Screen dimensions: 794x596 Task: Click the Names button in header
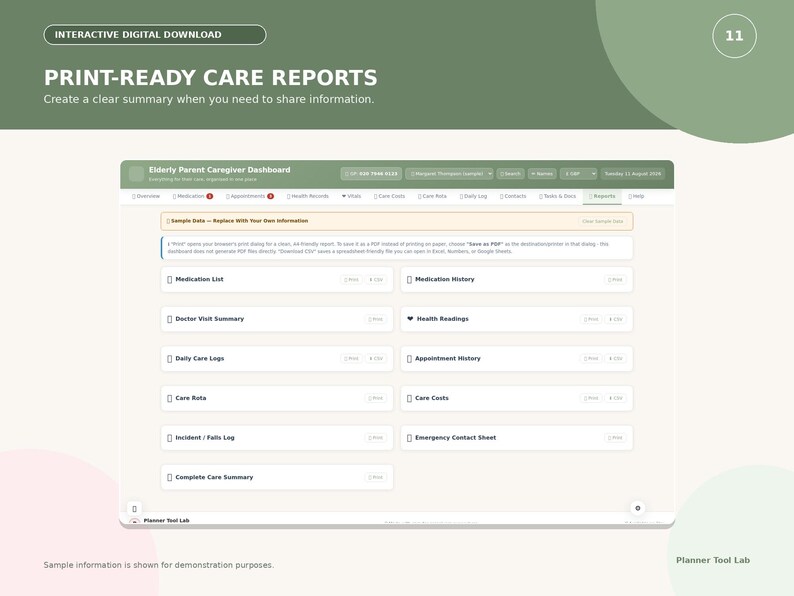click(x=542, y=174)
